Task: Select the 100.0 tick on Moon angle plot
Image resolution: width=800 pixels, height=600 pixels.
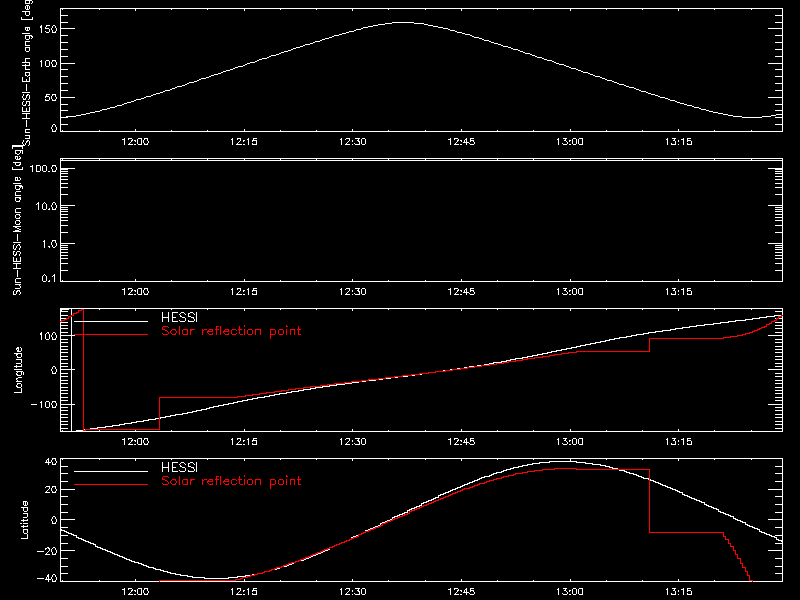Action: 43,168
